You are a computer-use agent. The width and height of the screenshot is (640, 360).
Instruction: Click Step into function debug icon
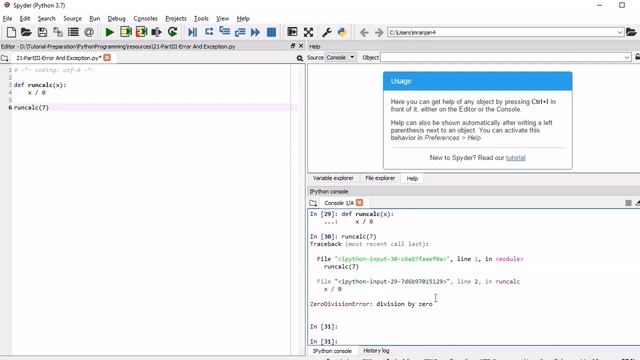224,32
